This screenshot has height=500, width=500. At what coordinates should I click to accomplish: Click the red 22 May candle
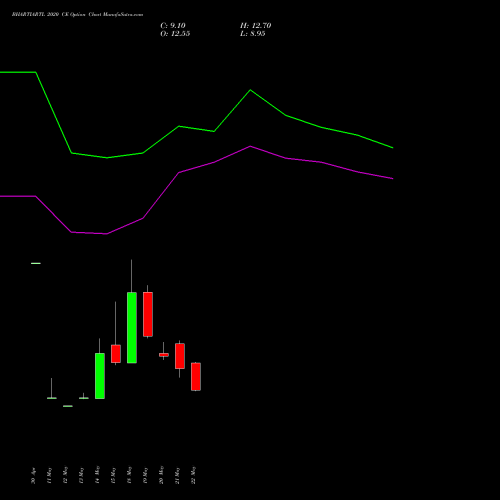tap(196, 376)
